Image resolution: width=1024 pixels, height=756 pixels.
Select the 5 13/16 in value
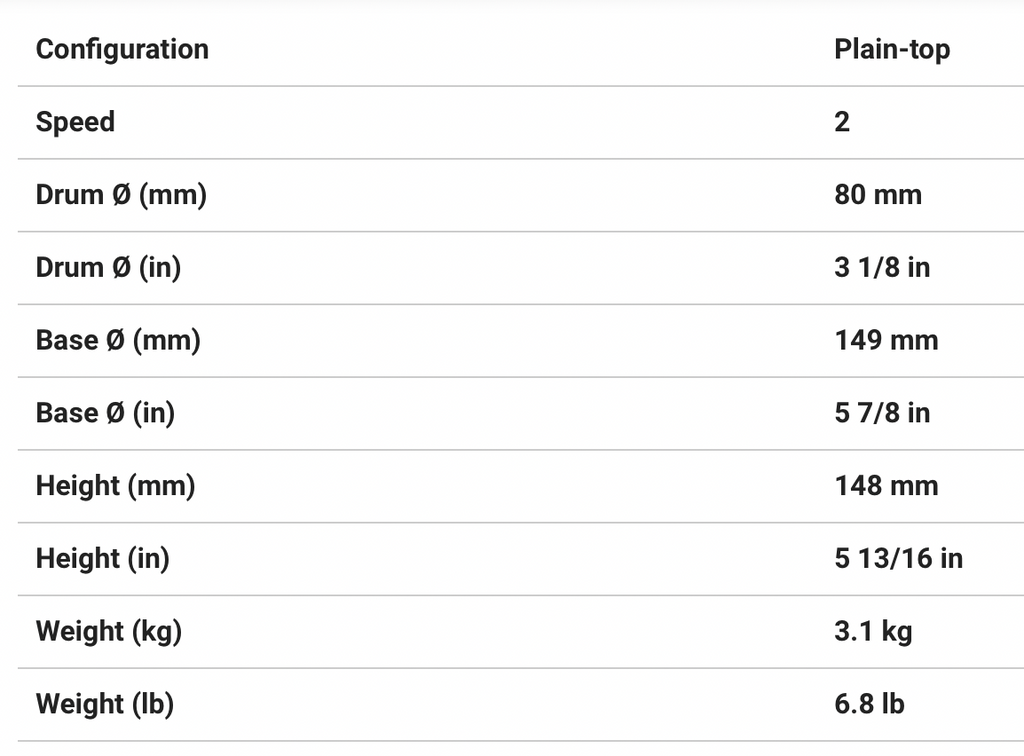click(x=898, y=559)
